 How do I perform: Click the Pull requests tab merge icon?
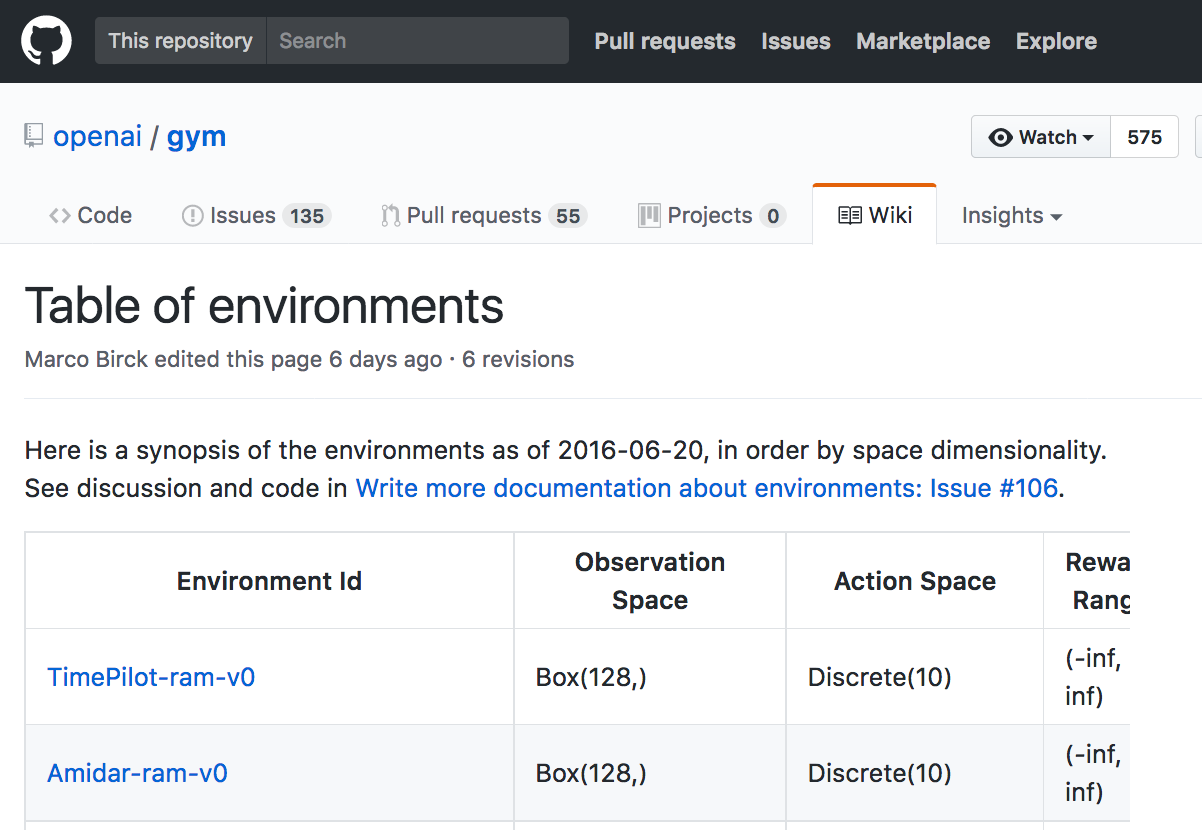(391, 216)
